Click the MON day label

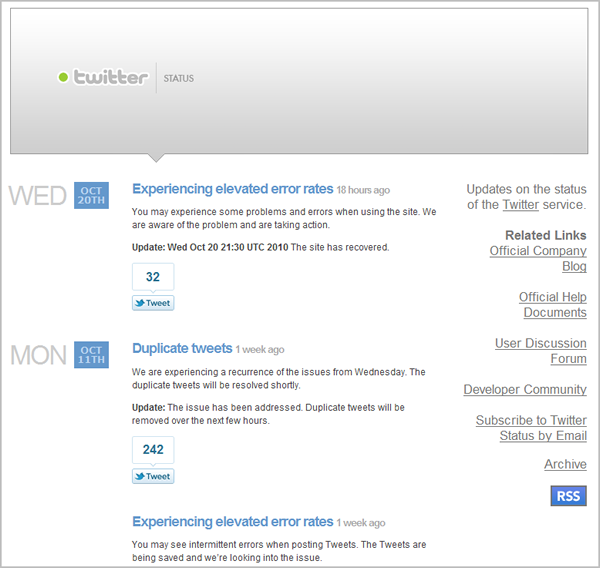pyautogui.click(x=38, y=355)
